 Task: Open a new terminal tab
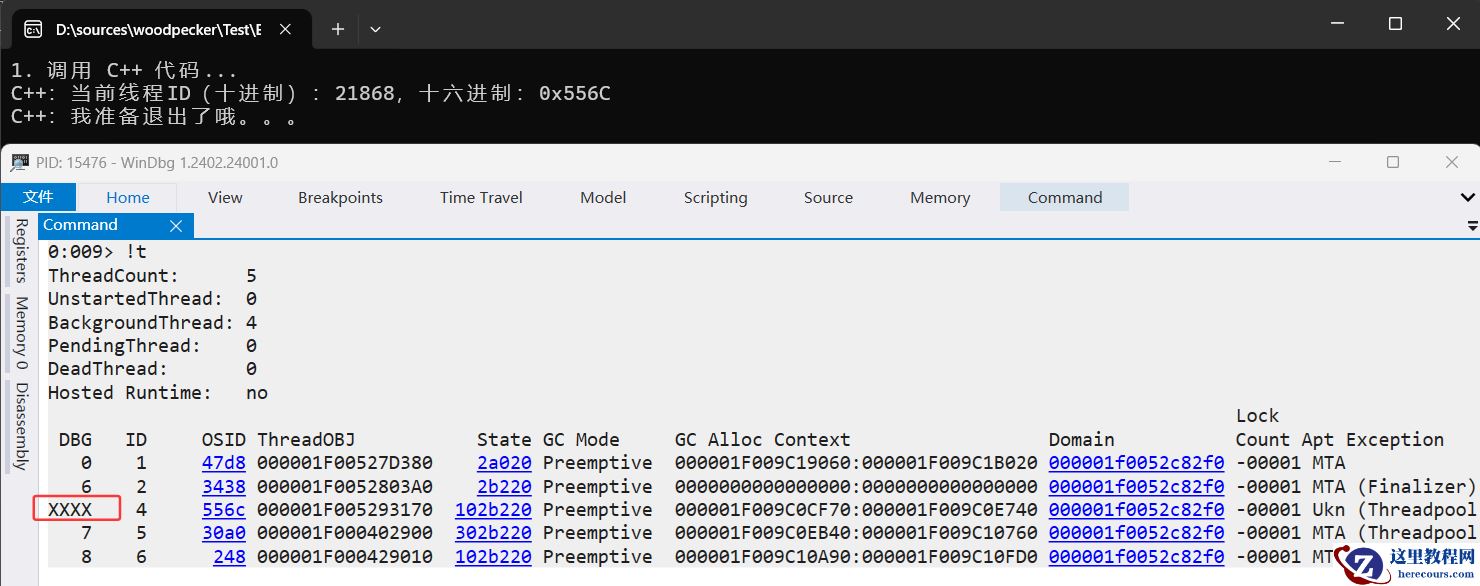pos(338,29)
